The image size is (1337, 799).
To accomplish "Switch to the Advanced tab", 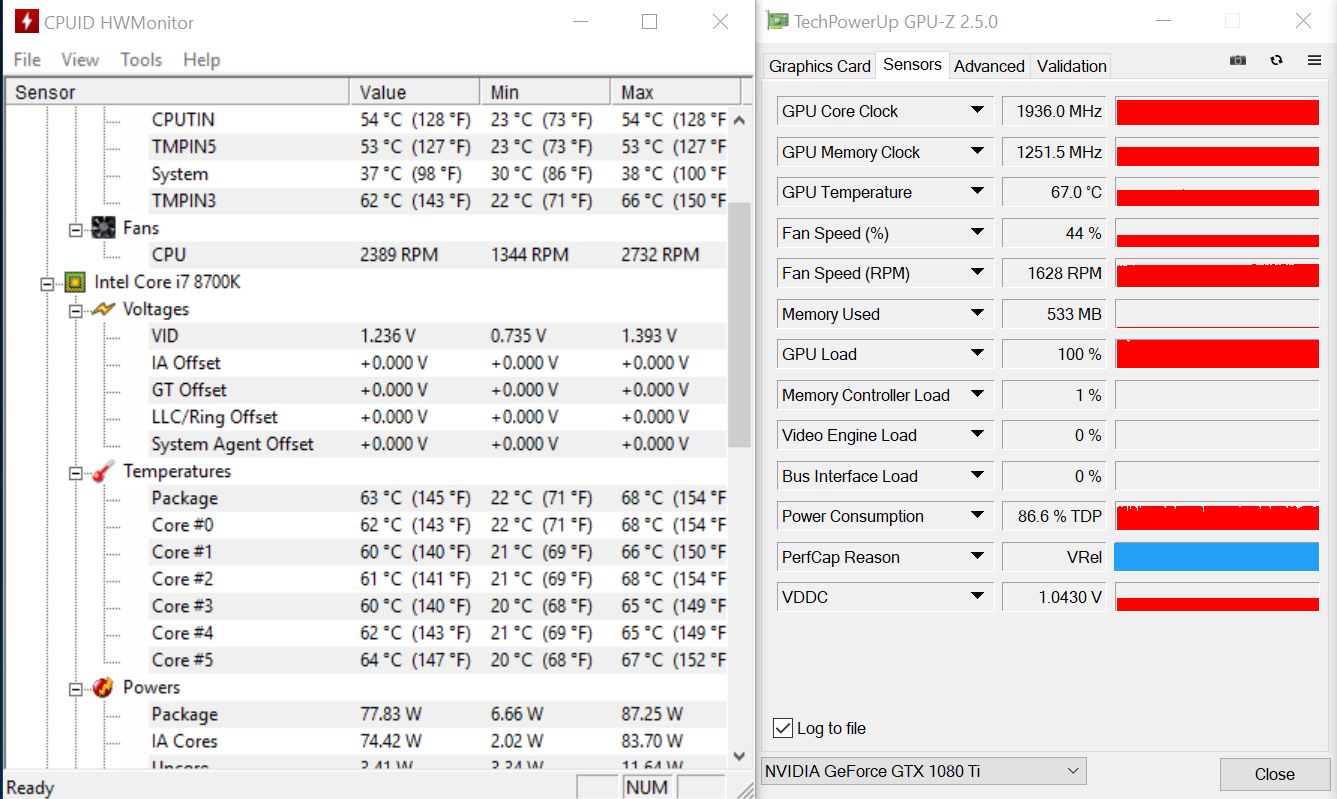I will (x=989, y=66).
